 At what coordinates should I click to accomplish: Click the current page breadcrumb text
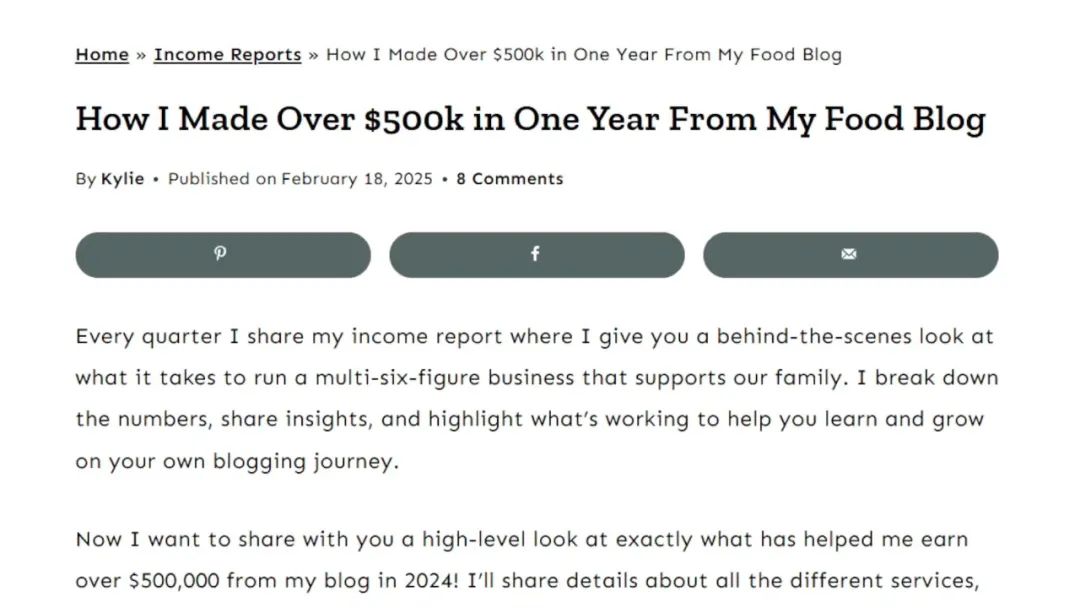click(x=583, y=54)
